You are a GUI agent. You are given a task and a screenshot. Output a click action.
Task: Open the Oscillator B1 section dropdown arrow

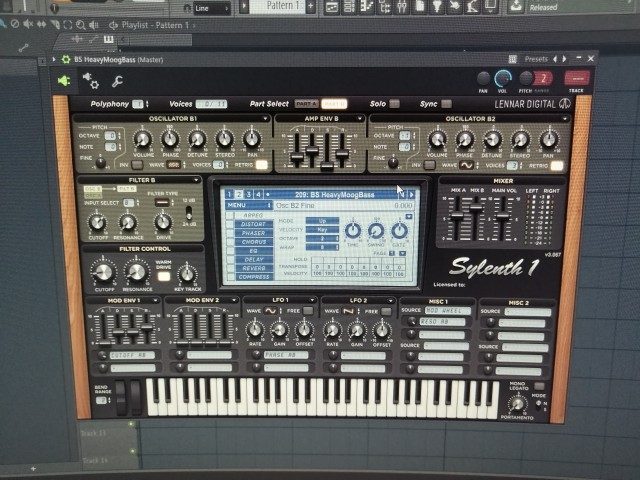pos(265,119)
